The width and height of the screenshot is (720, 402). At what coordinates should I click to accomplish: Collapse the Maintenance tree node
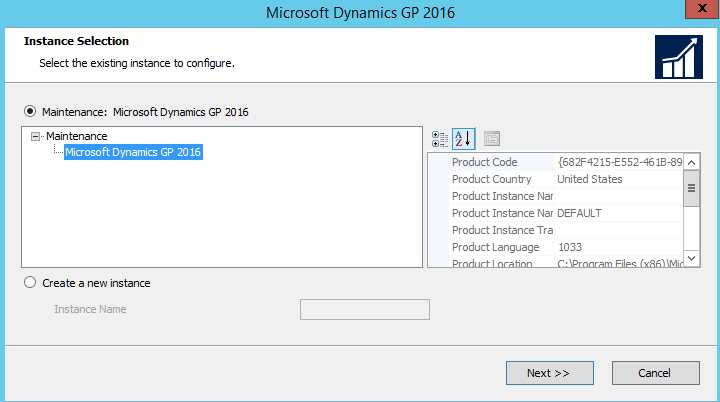coord(37,136)
